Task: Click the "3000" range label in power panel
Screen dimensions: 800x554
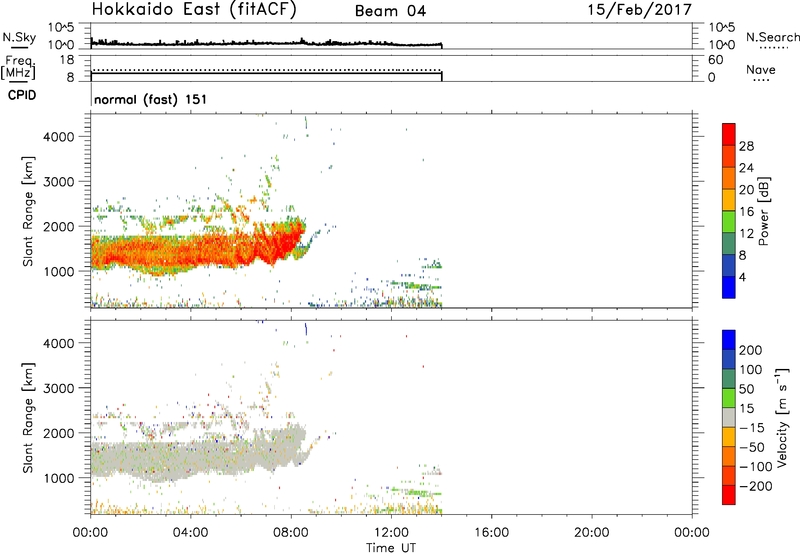Action: [x=59, y=182]
